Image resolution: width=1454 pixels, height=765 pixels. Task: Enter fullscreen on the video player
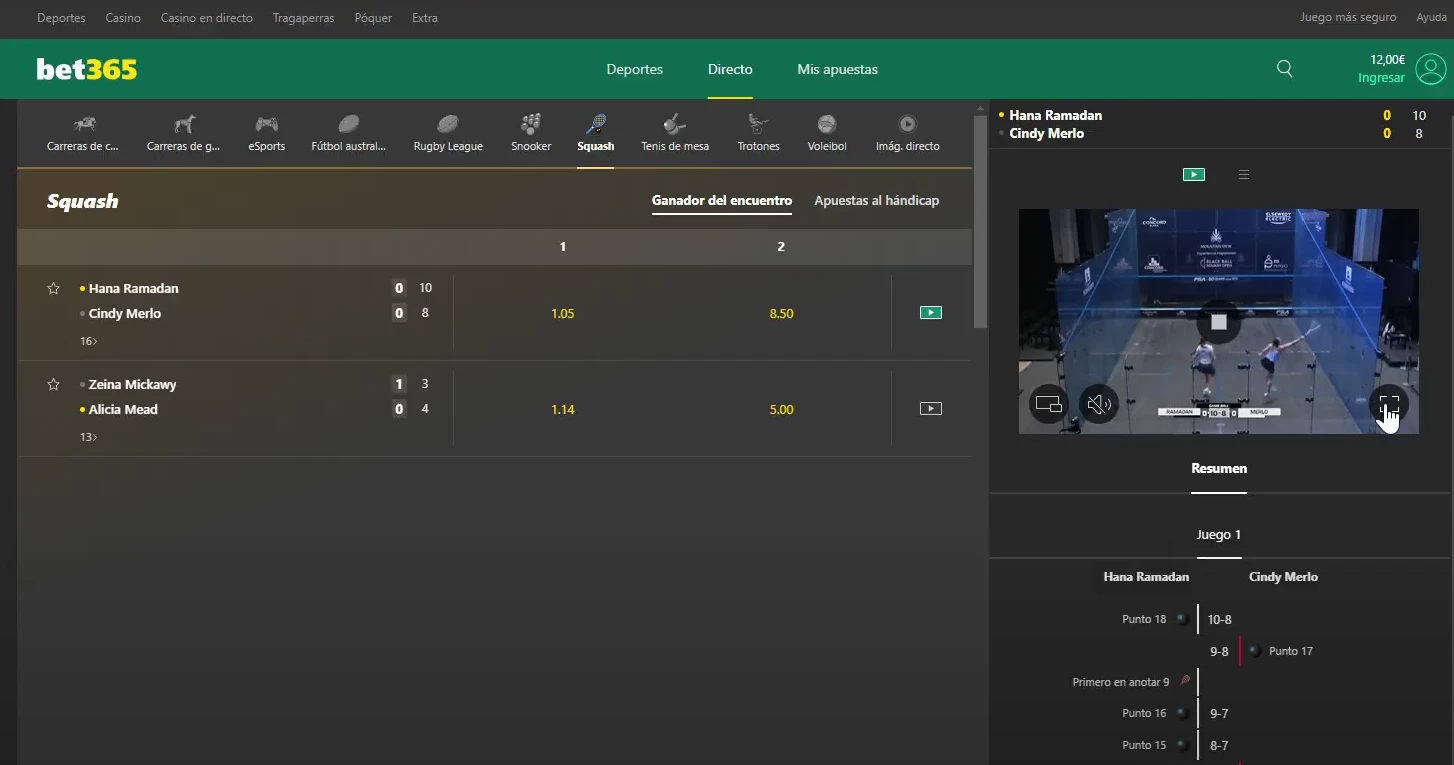click(1389, 404)
